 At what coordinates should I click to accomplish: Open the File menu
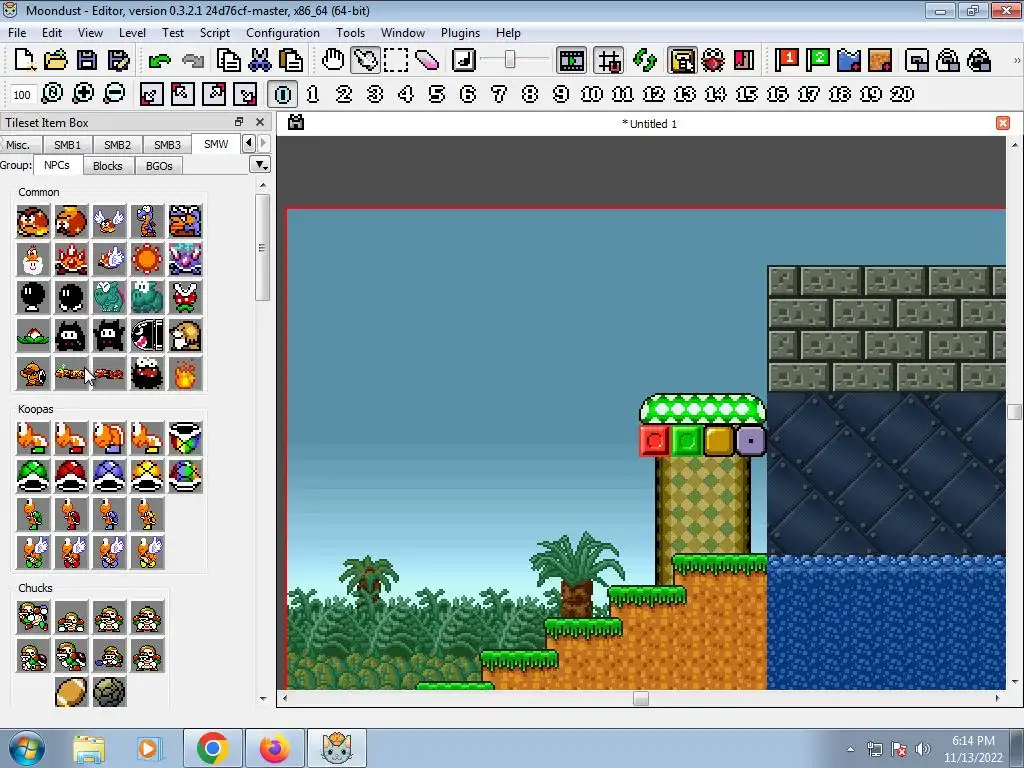[17, 33]
